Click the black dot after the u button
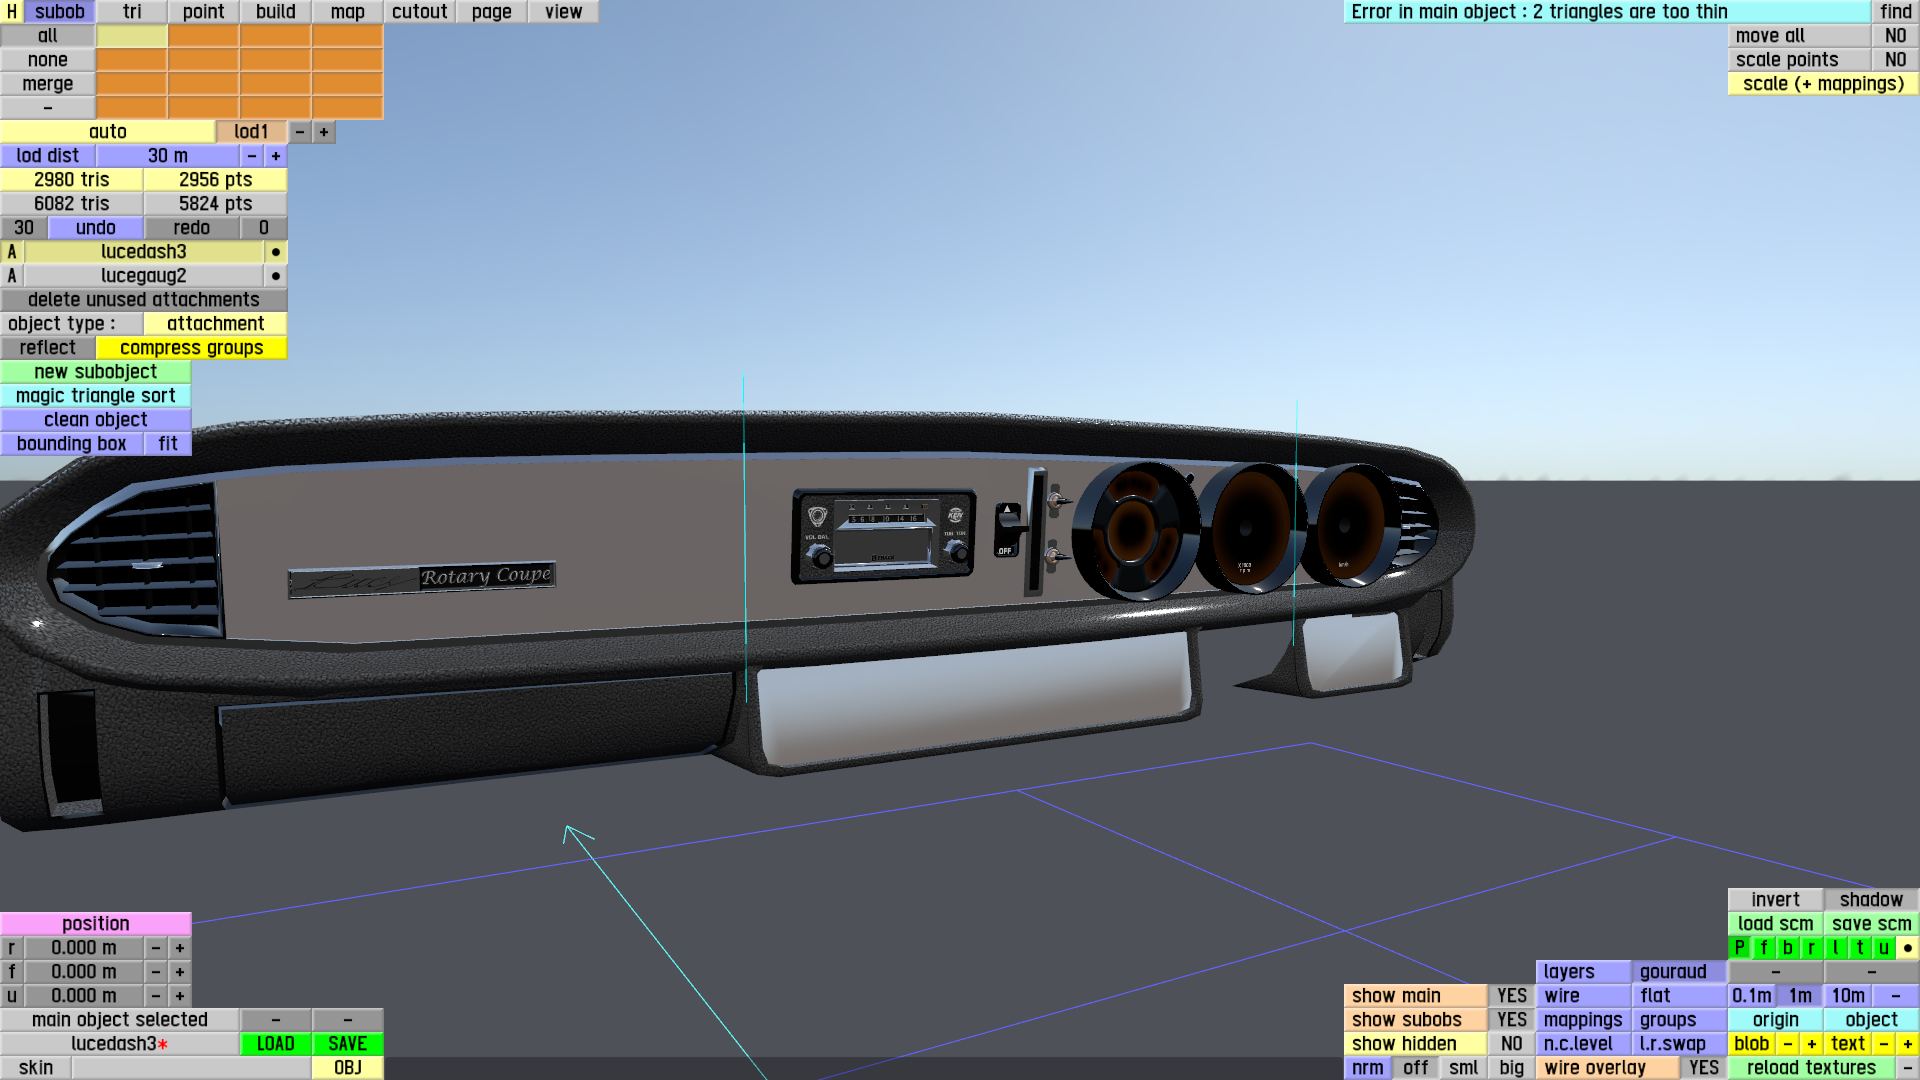This screenshot has width=1920, height=1080. pos(1907,948)
